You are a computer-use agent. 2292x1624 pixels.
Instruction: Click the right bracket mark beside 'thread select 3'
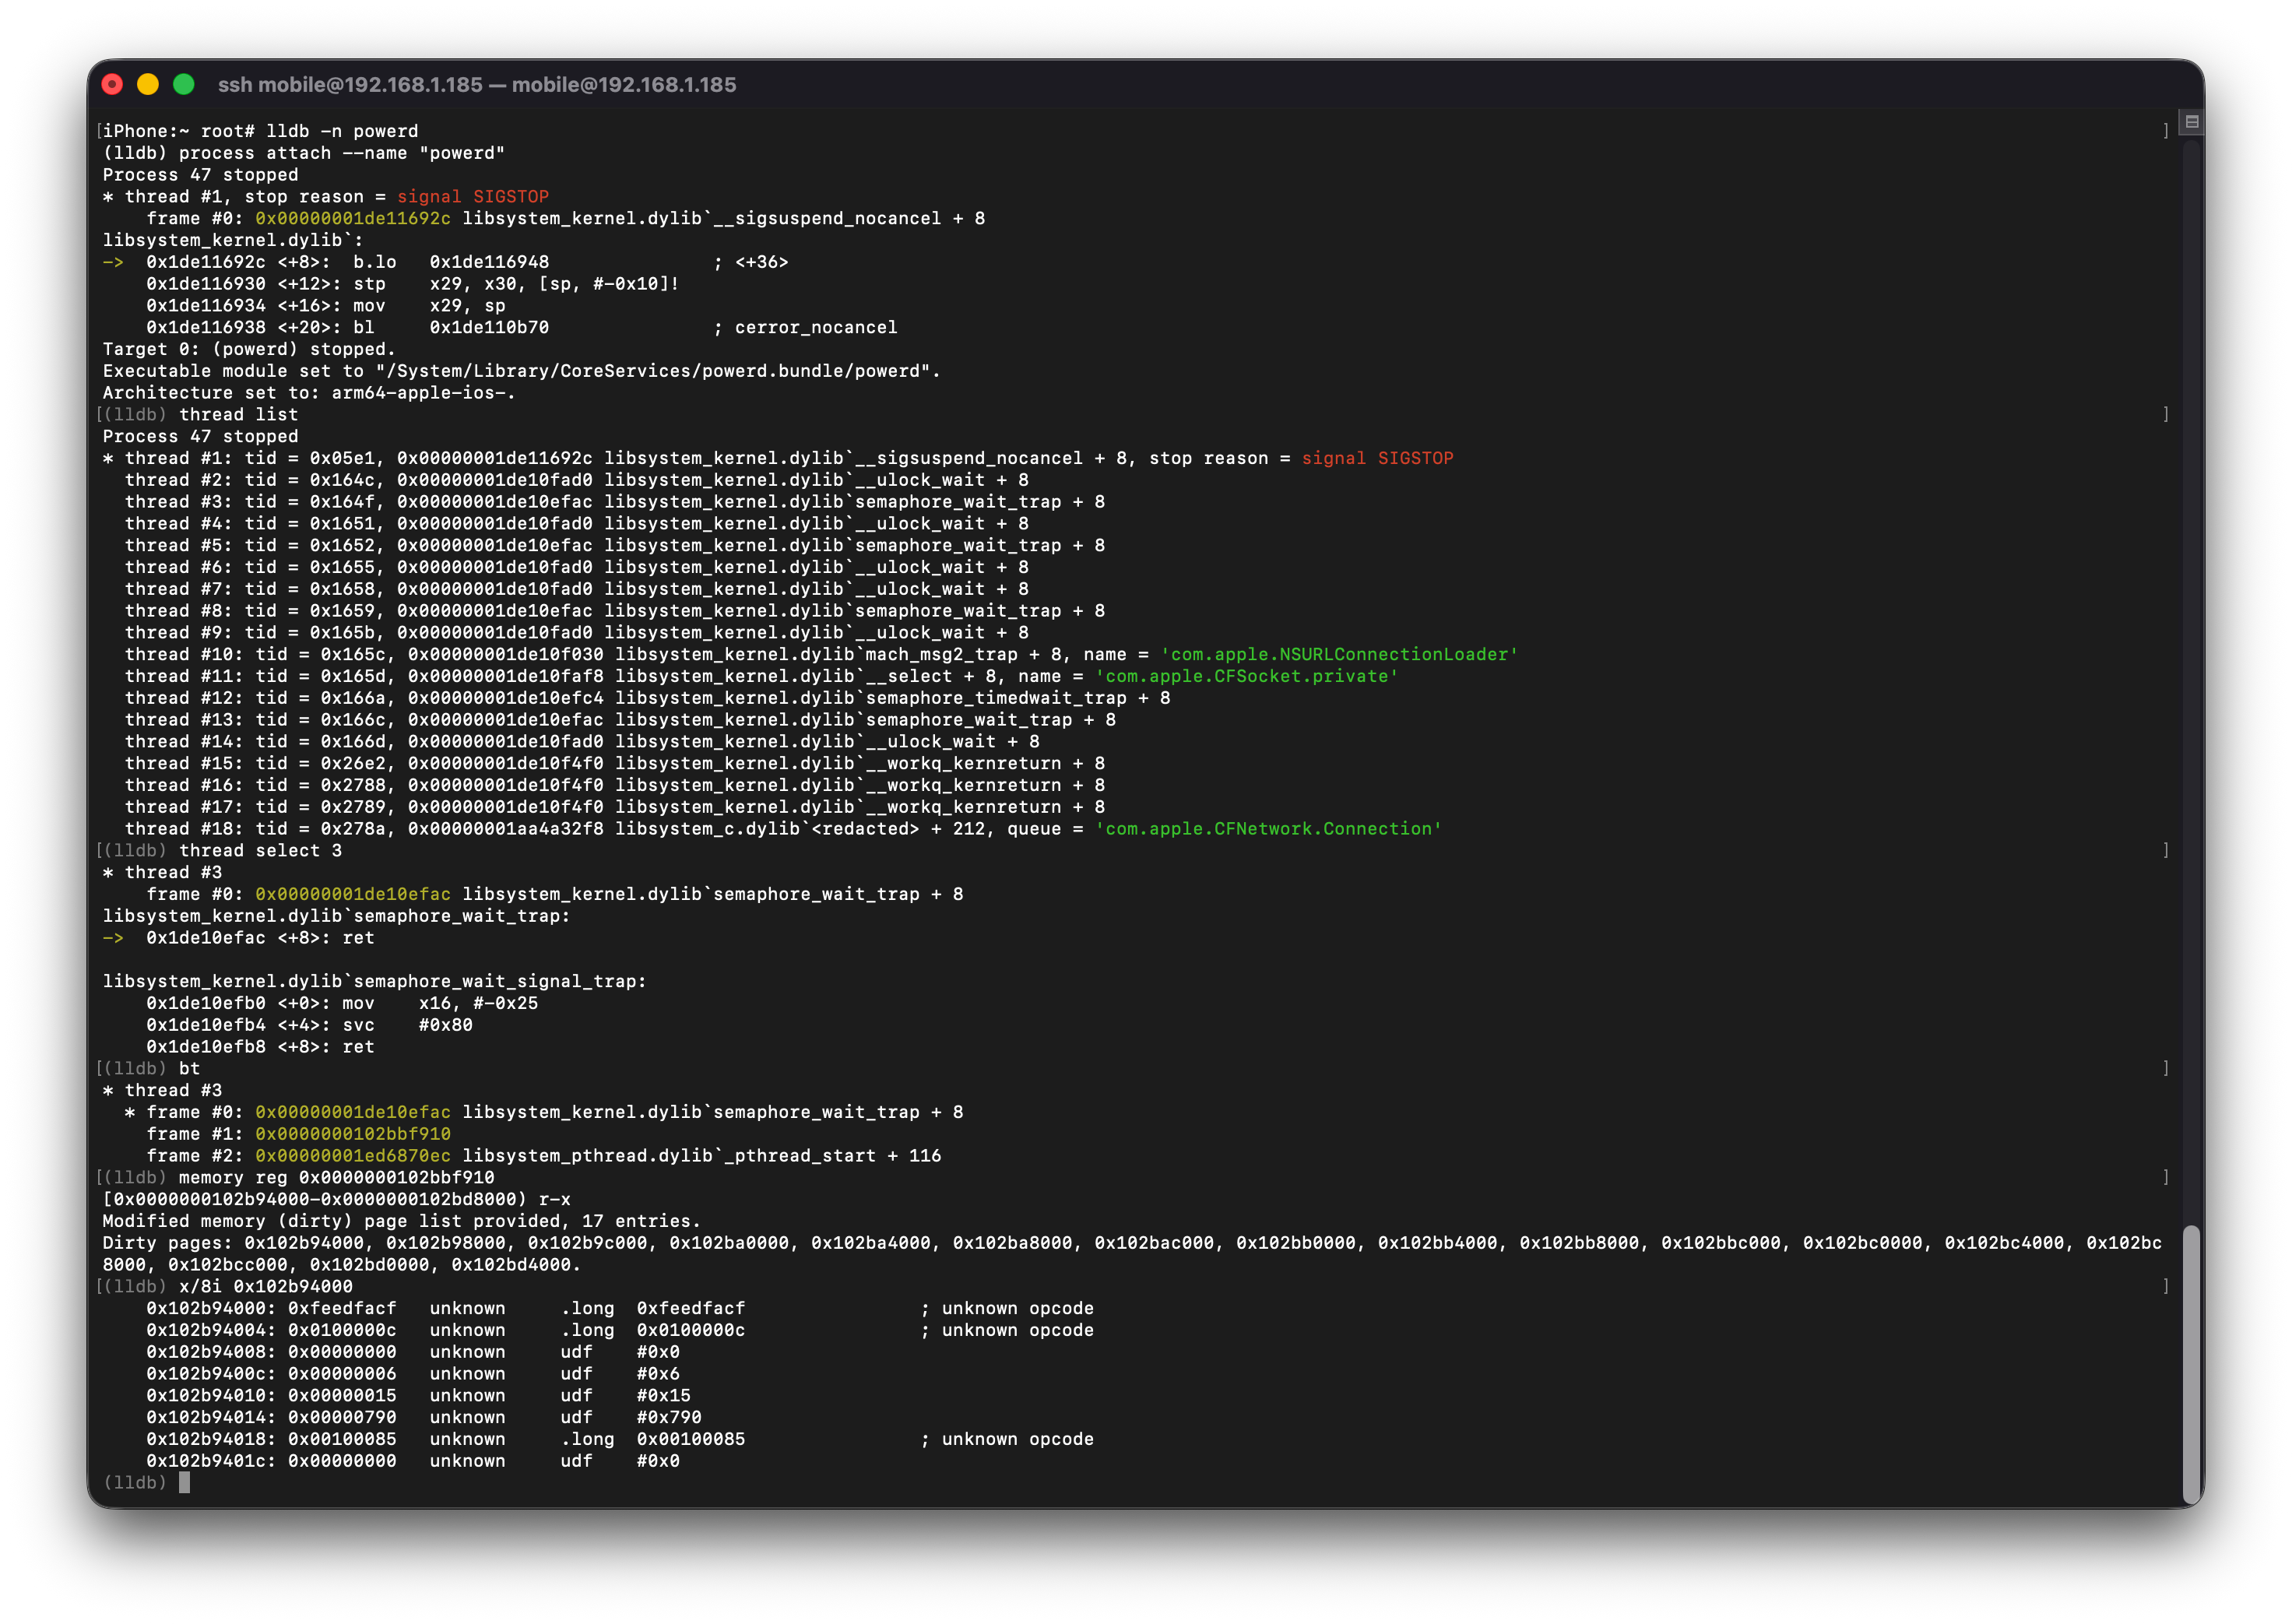(x=2166, y=850)
